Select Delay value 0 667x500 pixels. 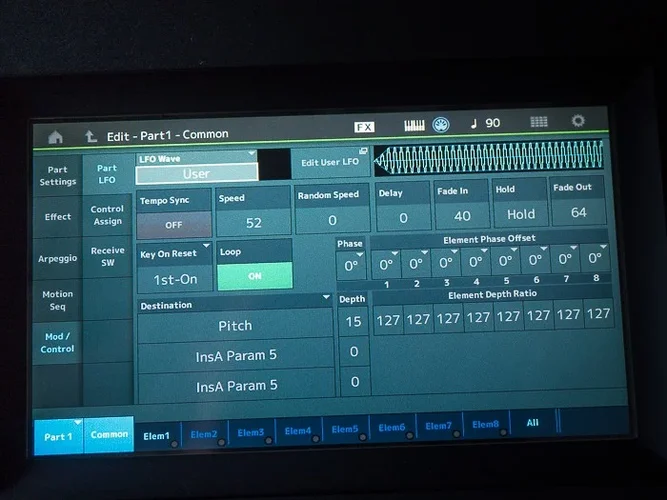click(x=403, y=218)
